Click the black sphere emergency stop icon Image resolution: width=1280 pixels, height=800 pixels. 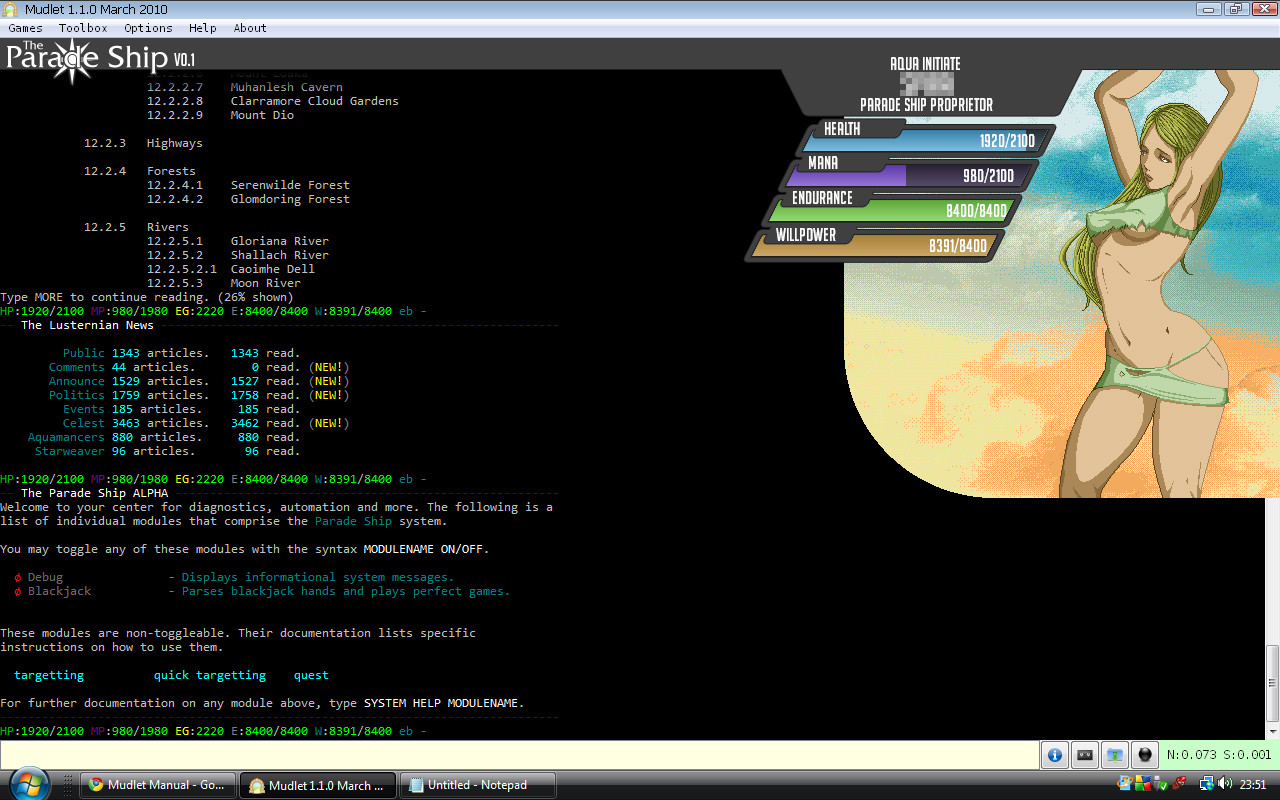pyautogui.click(x=1146, y=755)
